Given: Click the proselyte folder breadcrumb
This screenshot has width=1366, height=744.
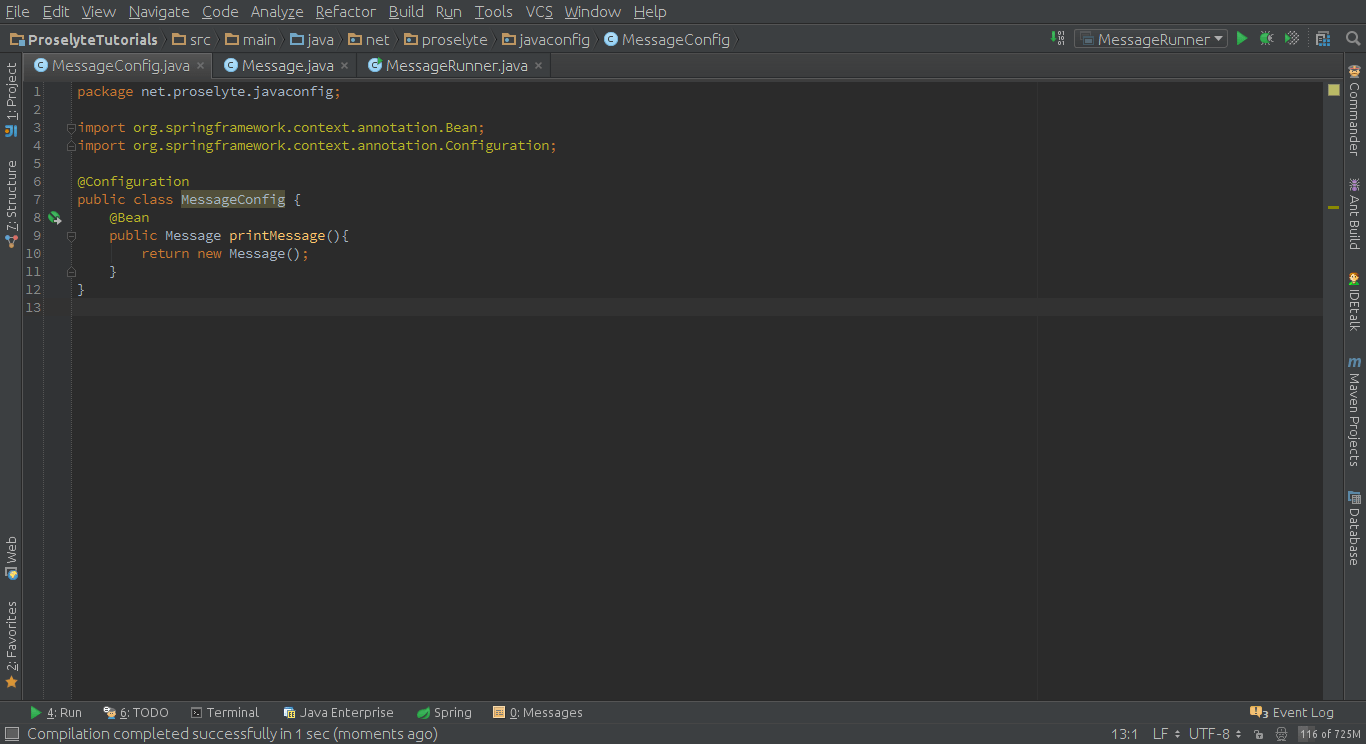Looking at the screenshot, I should point(446,40).
